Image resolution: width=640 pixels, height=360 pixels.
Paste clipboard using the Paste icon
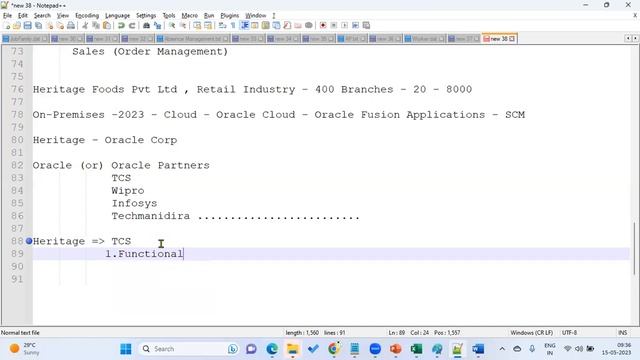107,26
